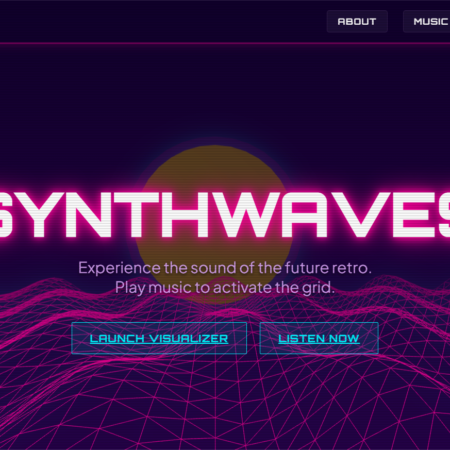Click the LAUNCH VISUALIZER button
This screenshot has height=450, width=450.
coord(159,338)
